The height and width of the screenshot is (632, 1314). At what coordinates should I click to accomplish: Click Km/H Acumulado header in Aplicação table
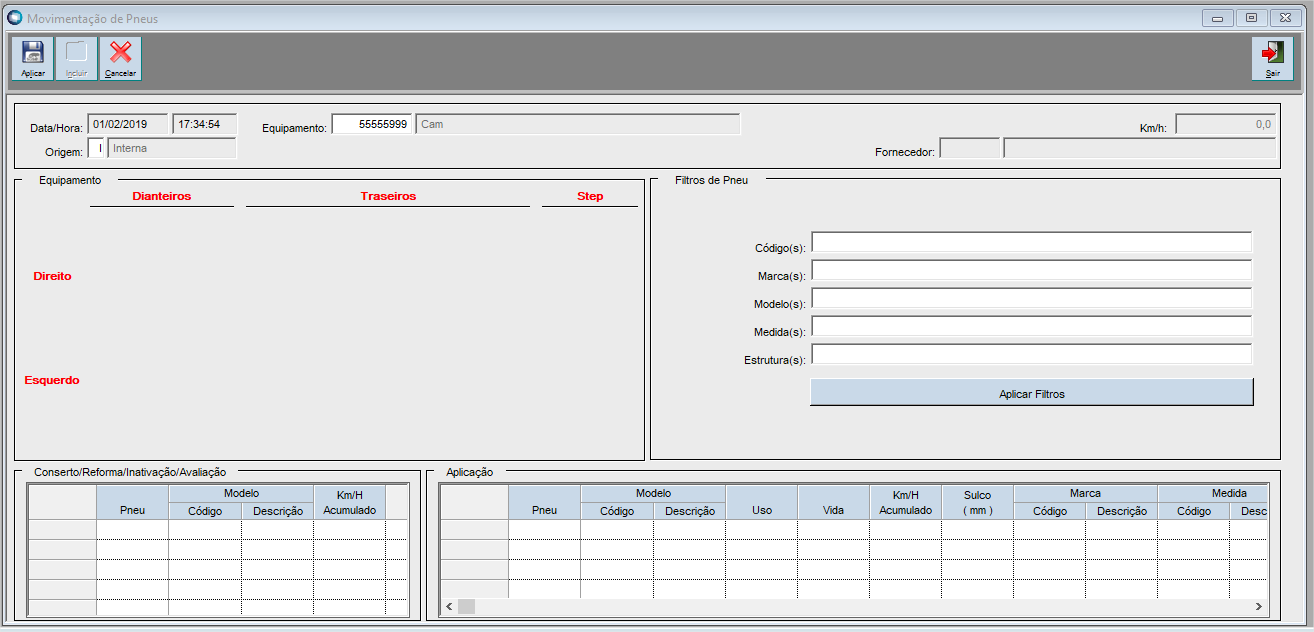point(906,503)
